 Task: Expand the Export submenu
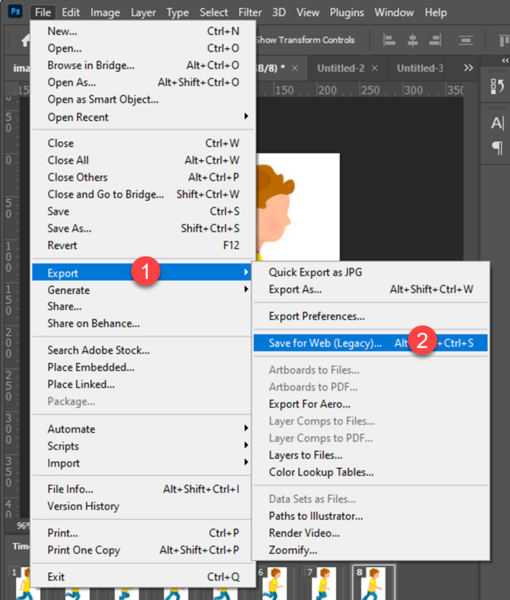click(142, 273)
